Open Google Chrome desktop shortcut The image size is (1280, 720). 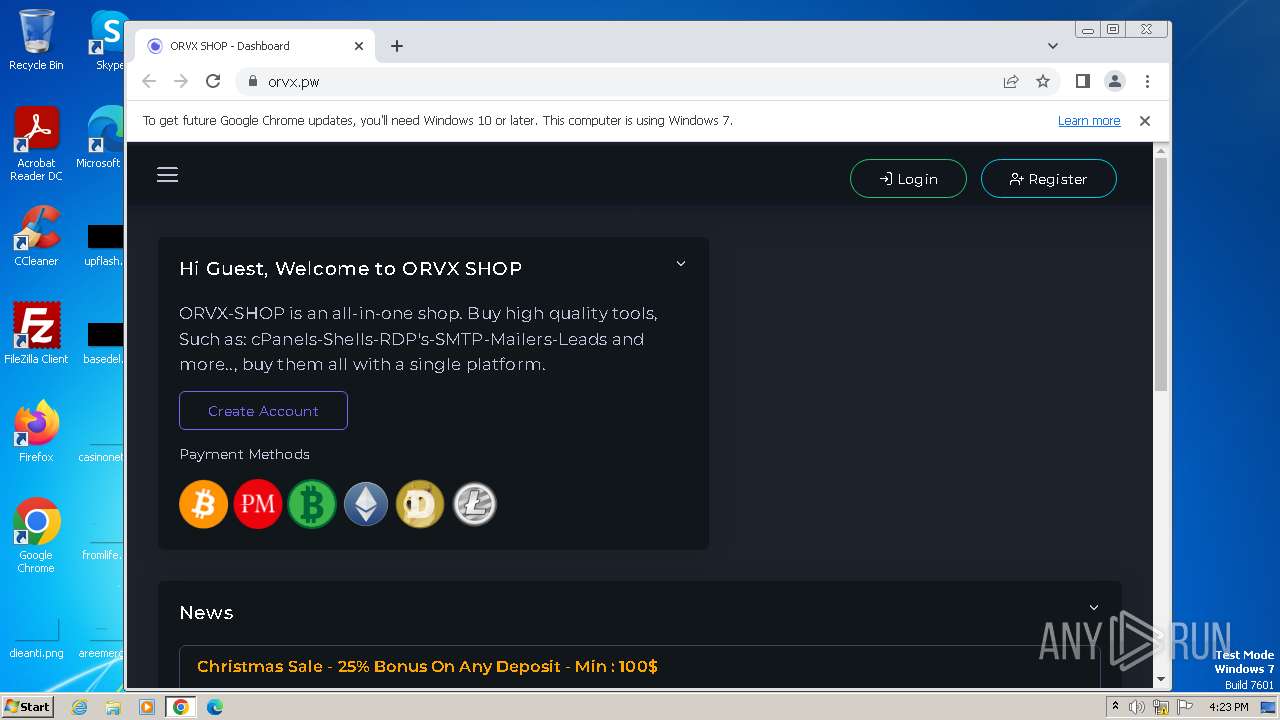36,535
